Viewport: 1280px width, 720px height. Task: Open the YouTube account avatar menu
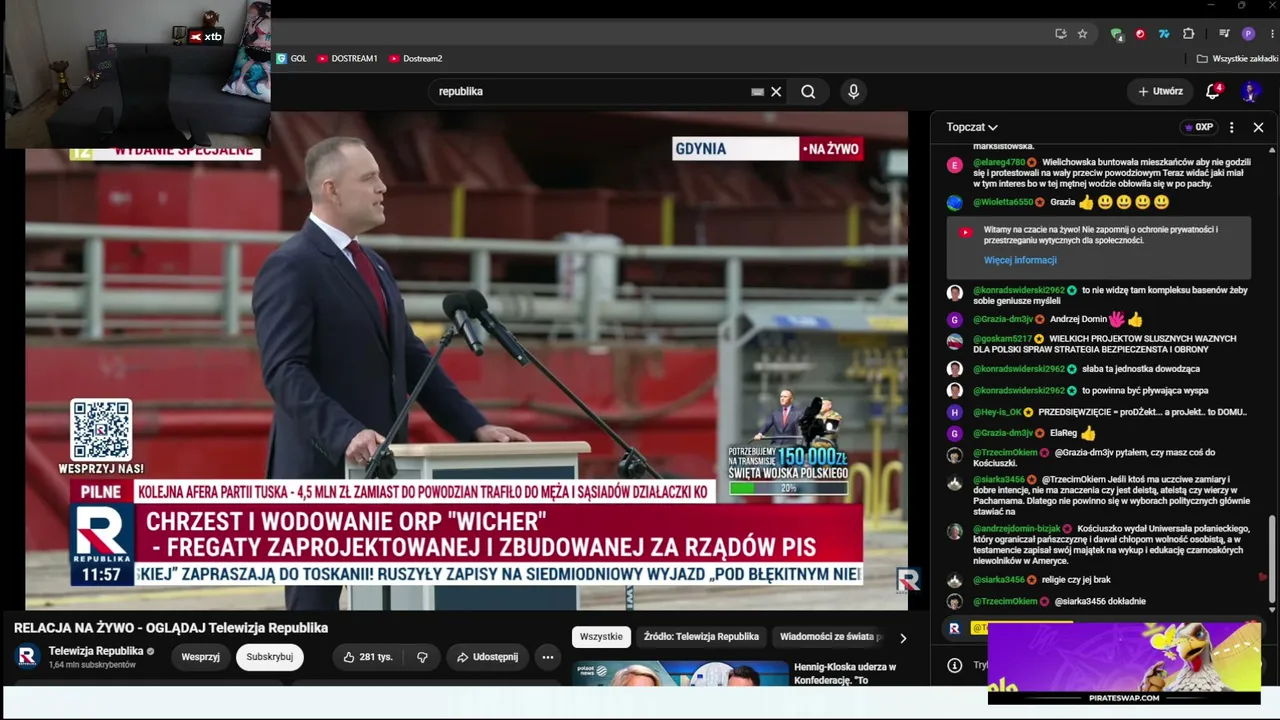click(1250, 92)
